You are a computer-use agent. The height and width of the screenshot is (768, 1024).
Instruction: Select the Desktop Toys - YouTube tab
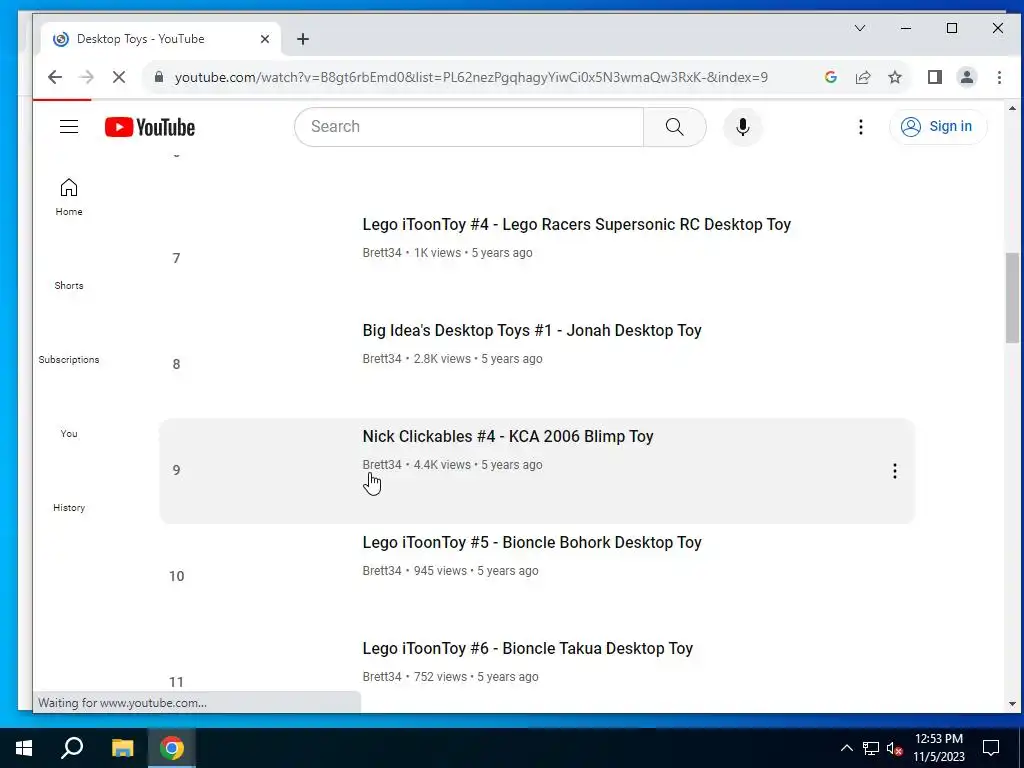tap(161, 39)
